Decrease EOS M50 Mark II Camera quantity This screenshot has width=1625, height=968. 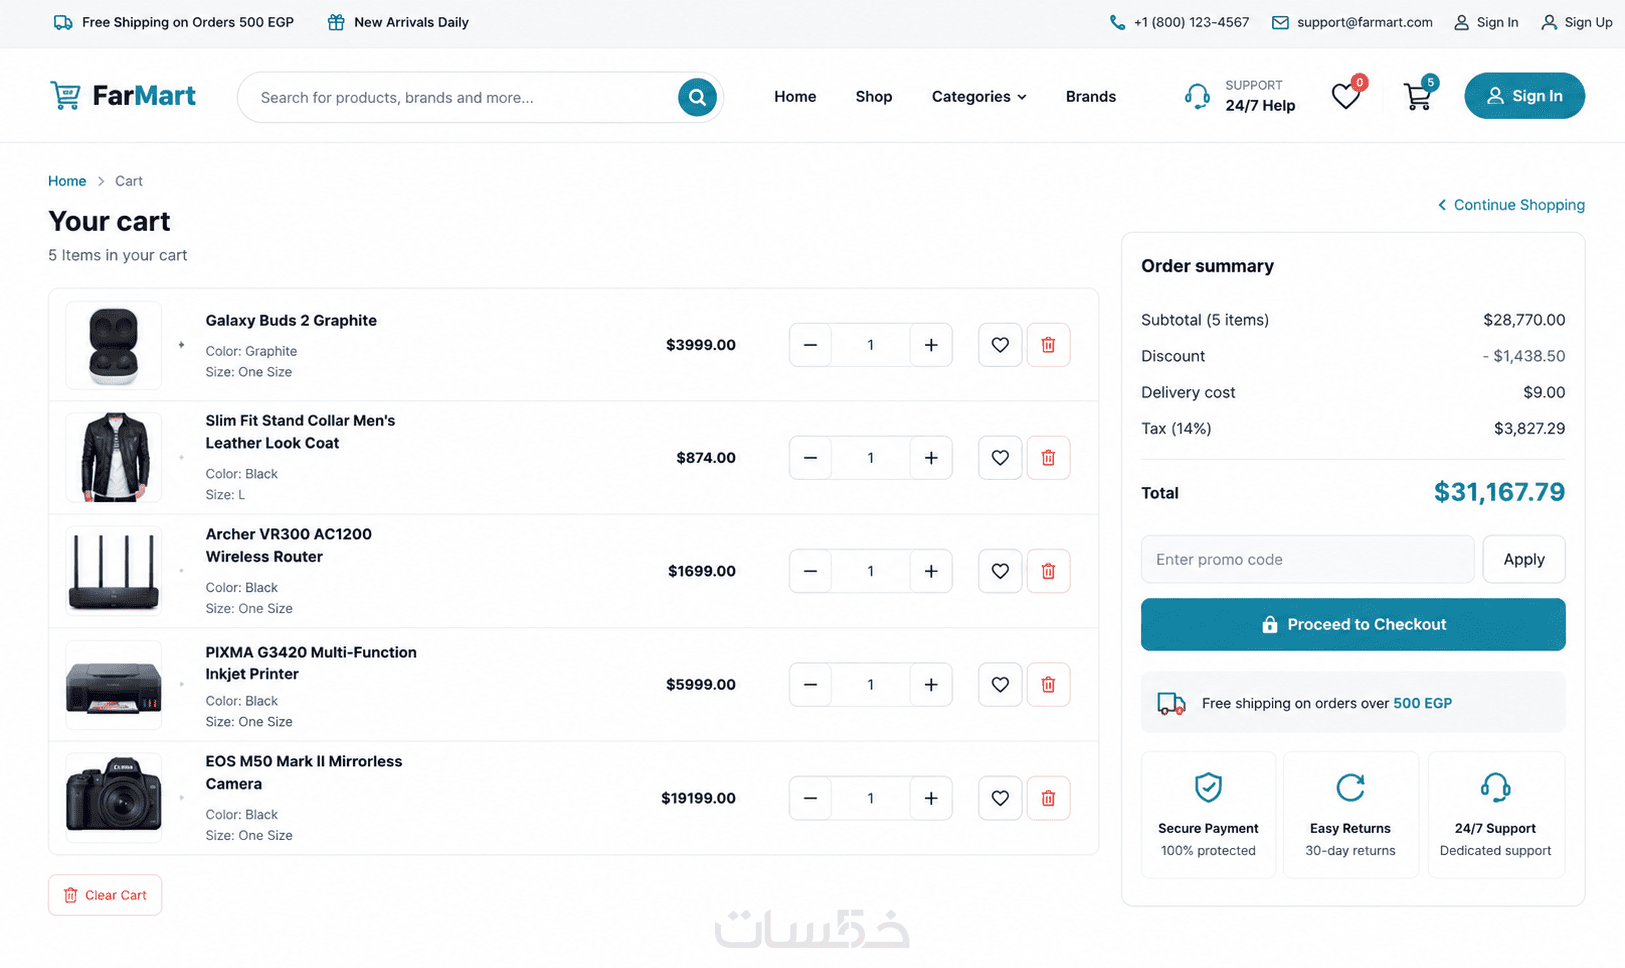tap(810, 798)
